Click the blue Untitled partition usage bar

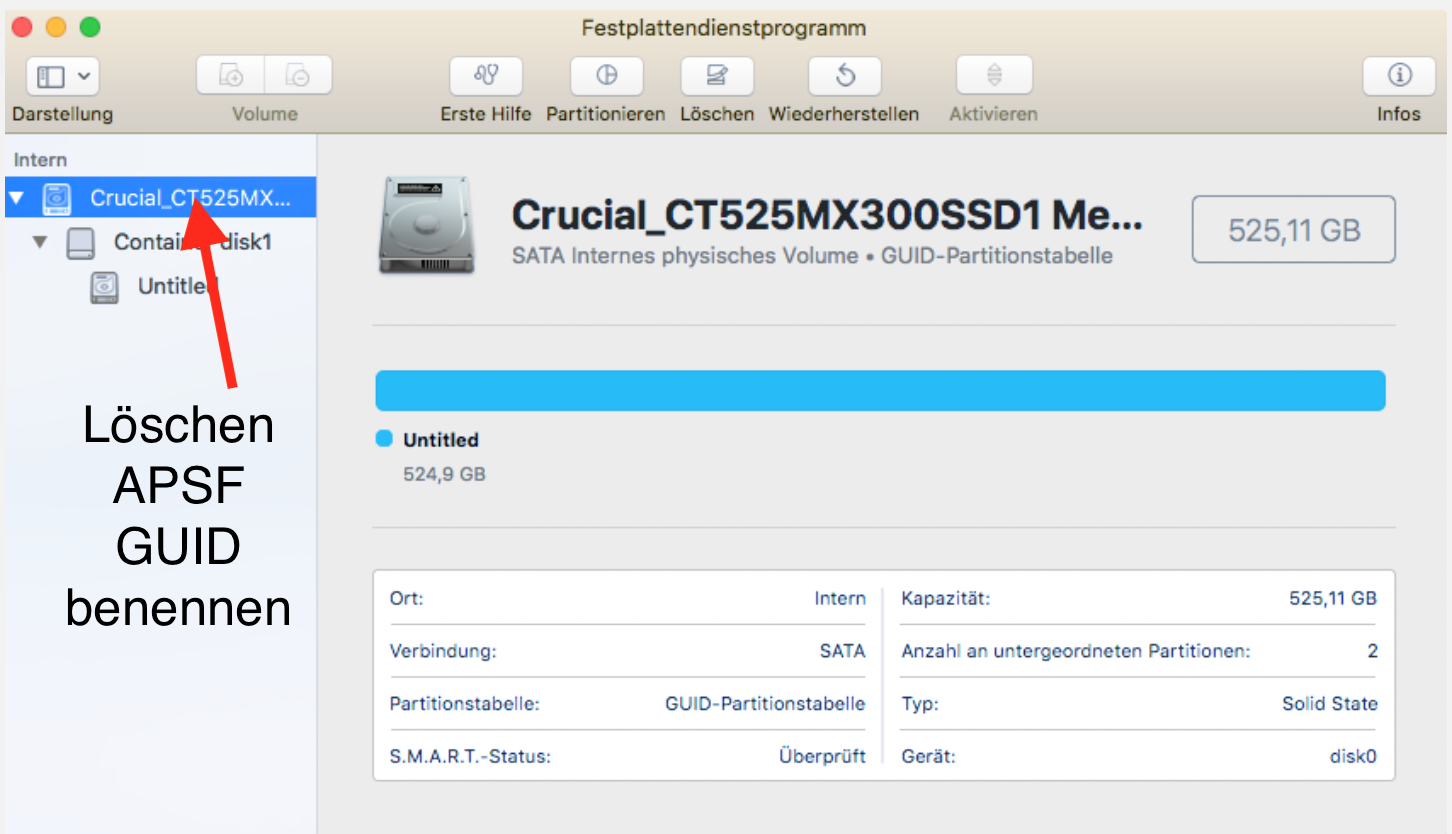click(880, 391)
